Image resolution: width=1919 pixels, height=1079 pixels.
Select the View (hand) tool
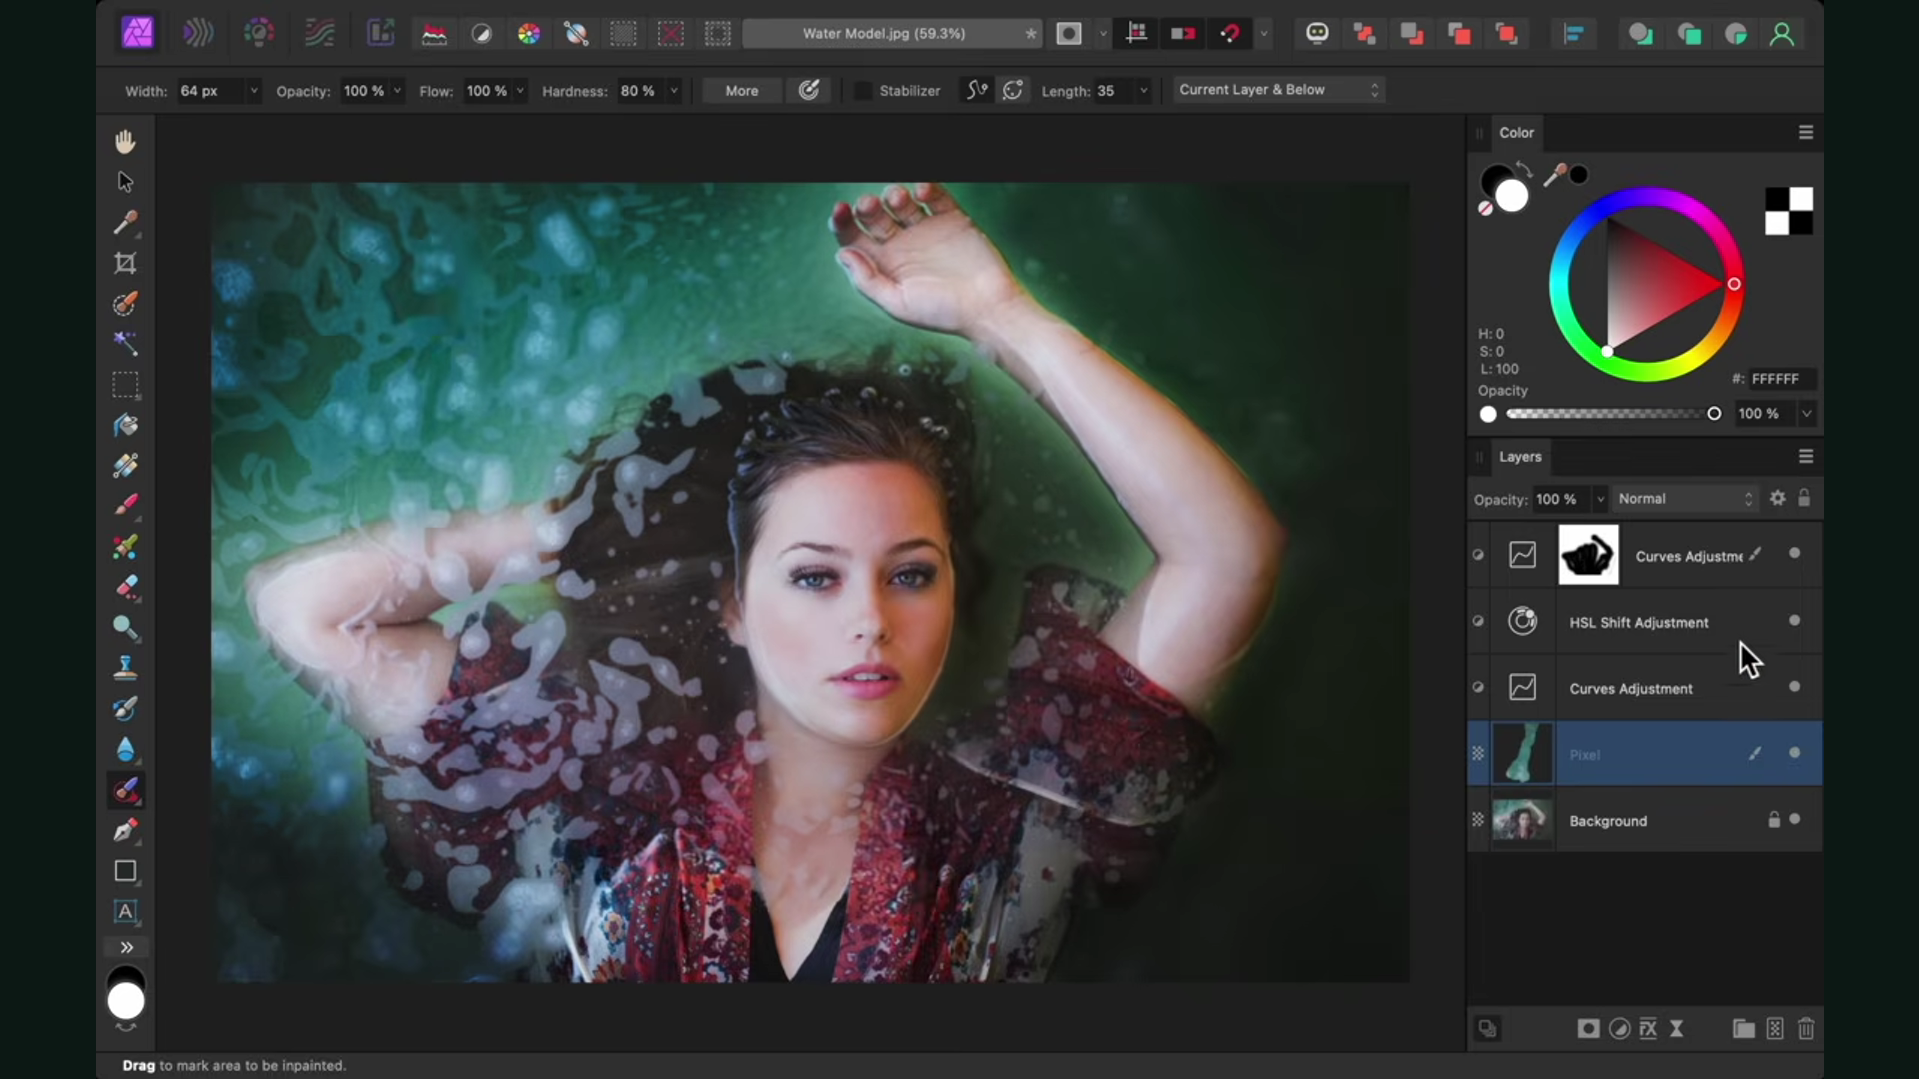125,141
